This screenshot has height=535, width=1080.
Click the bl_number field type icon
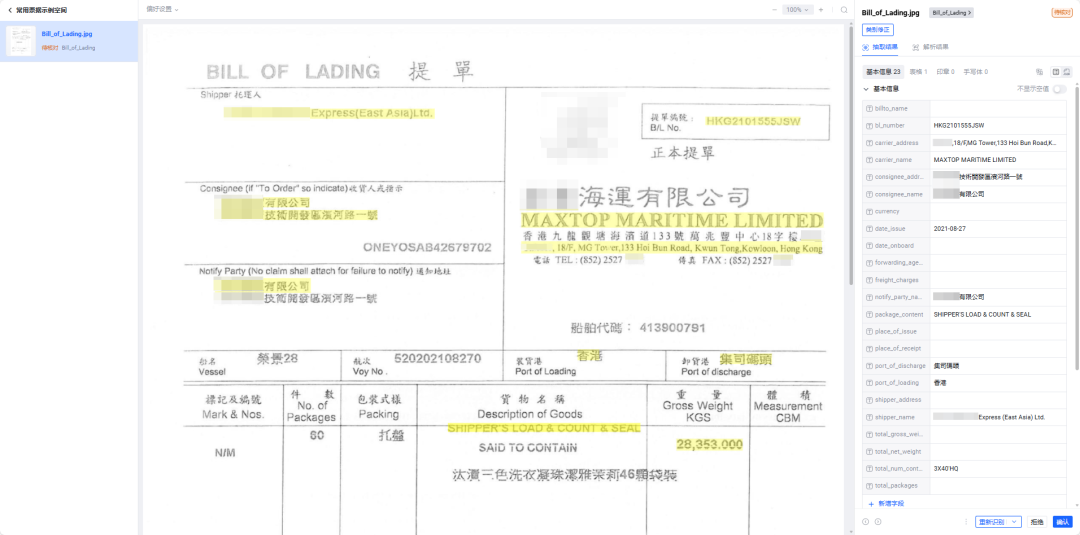click(x=869, y=126)
